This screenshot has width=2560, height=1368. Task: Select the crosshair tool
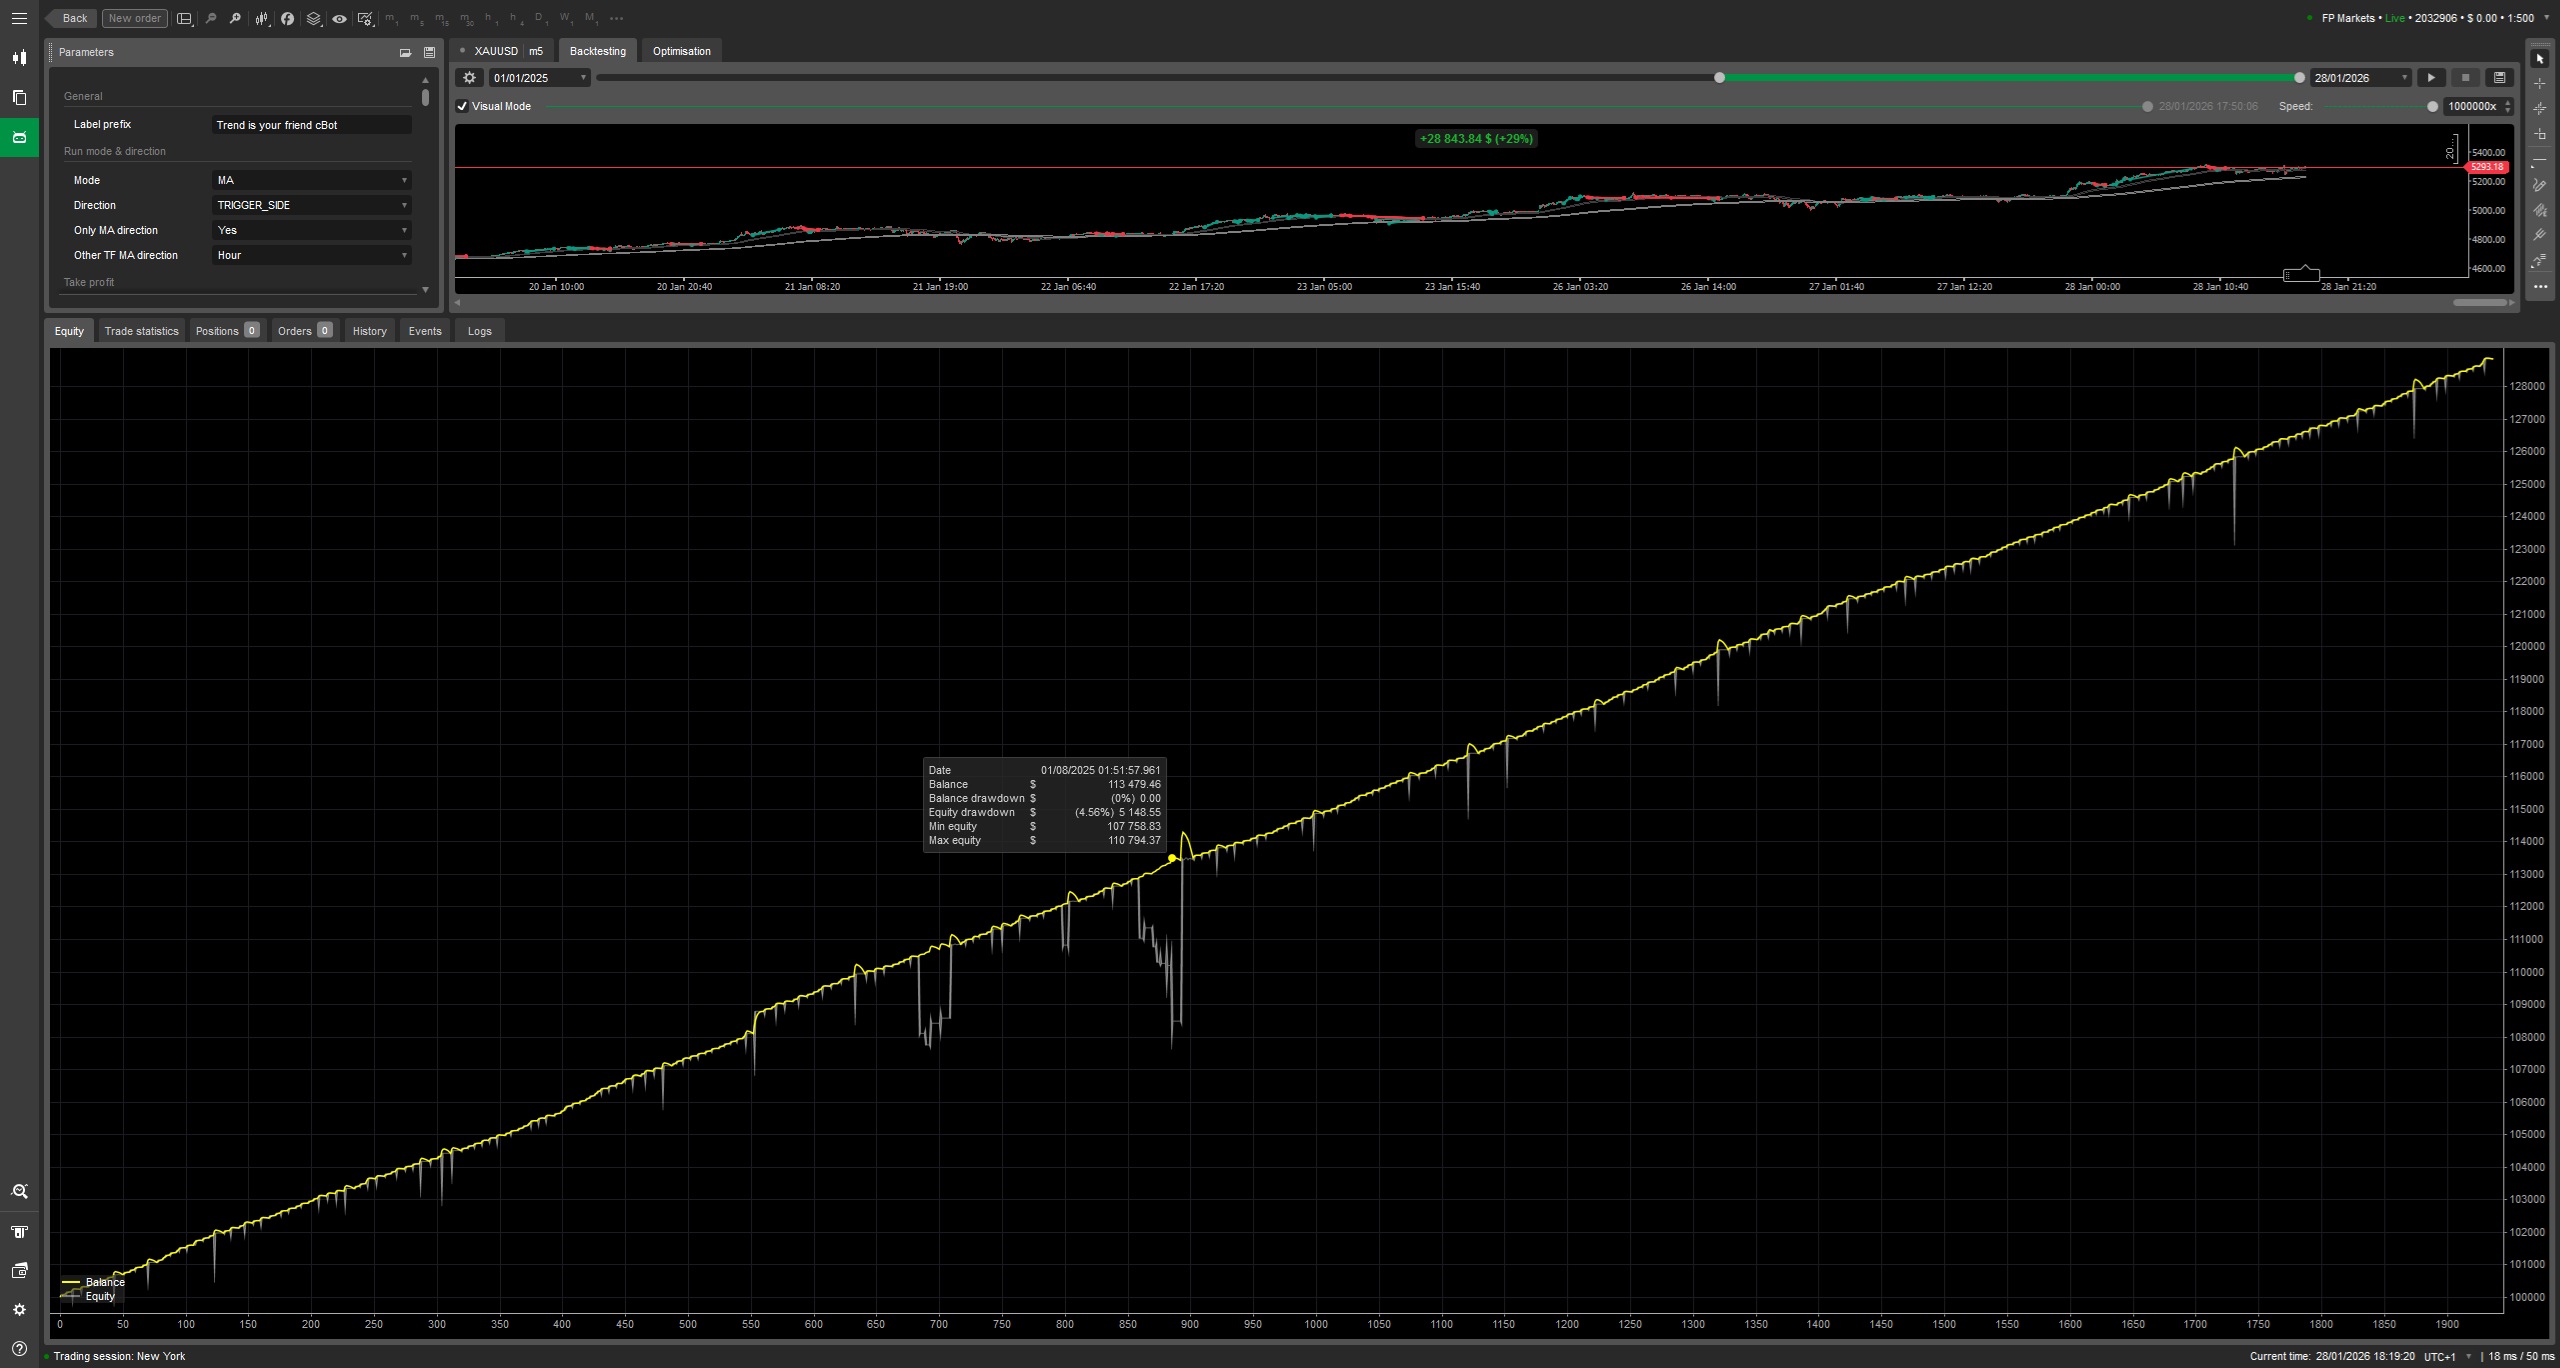tap(2540, 83)
